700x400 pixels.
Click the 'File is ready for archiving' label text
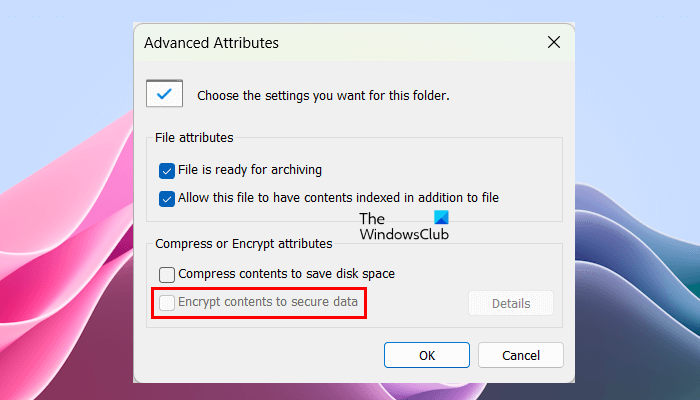(x=249, y=171)
